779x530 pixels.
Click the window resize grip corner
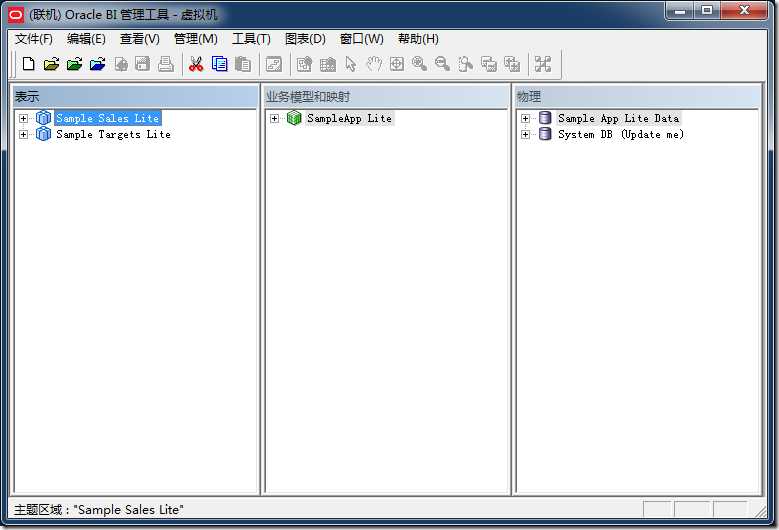pos(761,511)
